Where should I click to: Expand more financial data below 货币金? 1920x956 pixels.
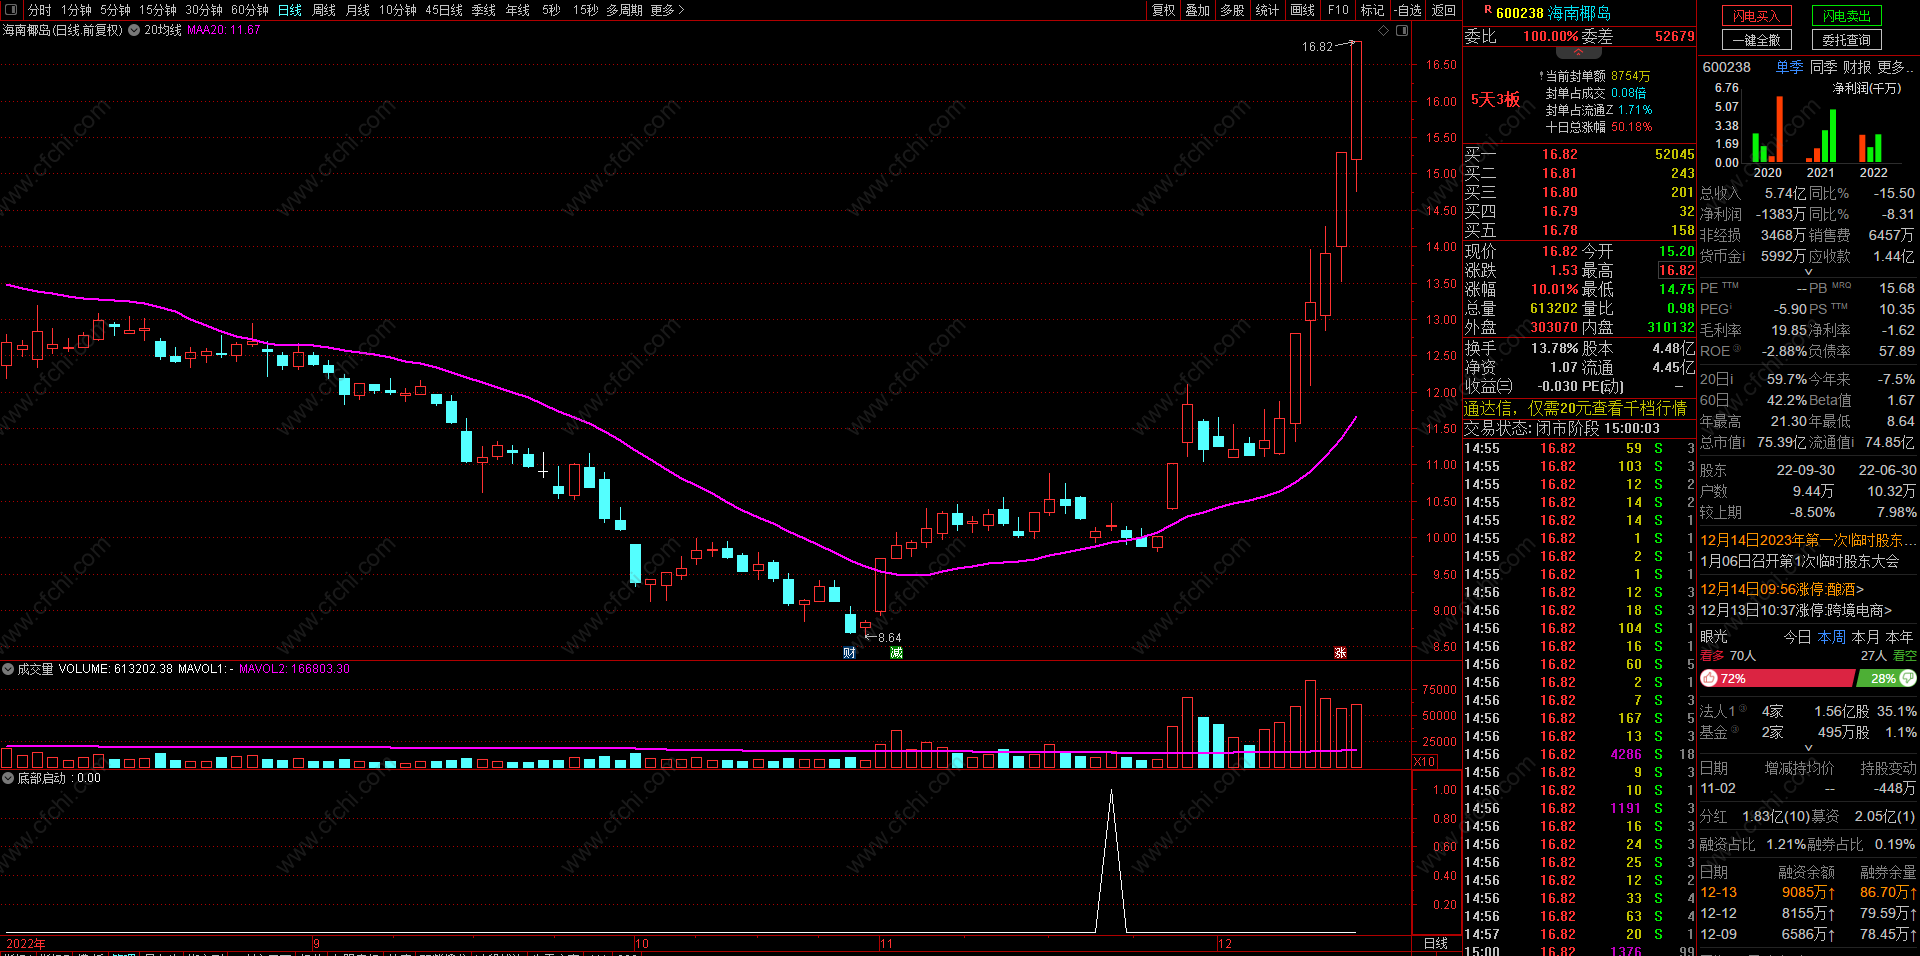pos(1808,272)
